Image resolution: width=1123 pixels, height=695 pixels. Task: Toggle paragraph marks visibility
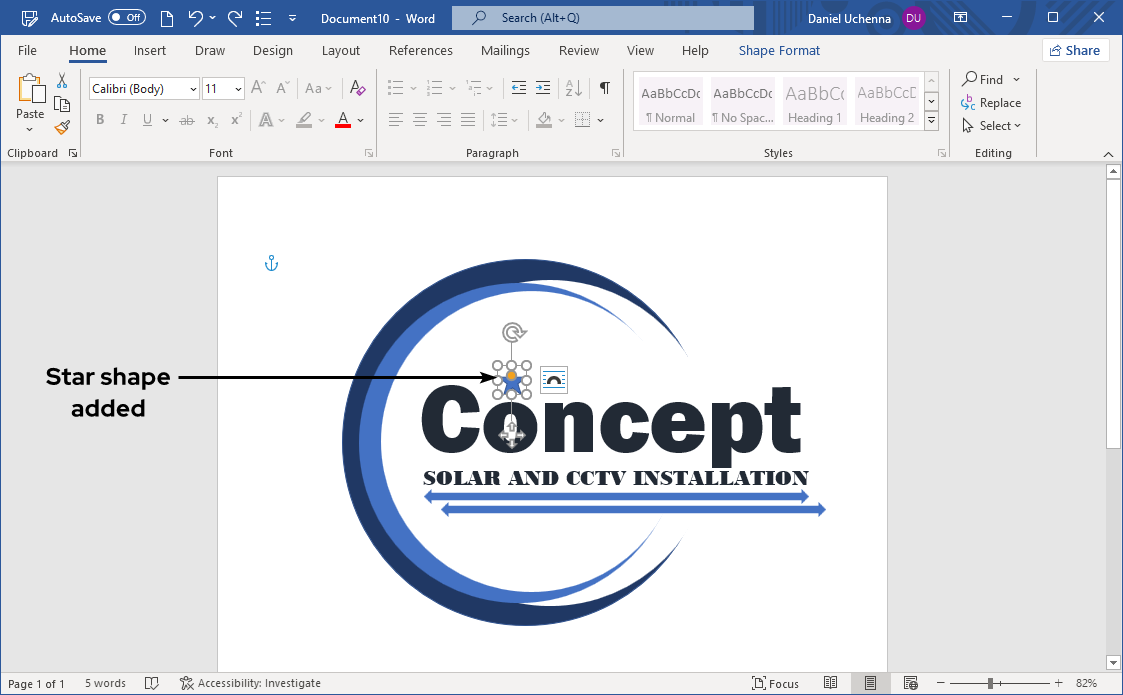(604, 88)
